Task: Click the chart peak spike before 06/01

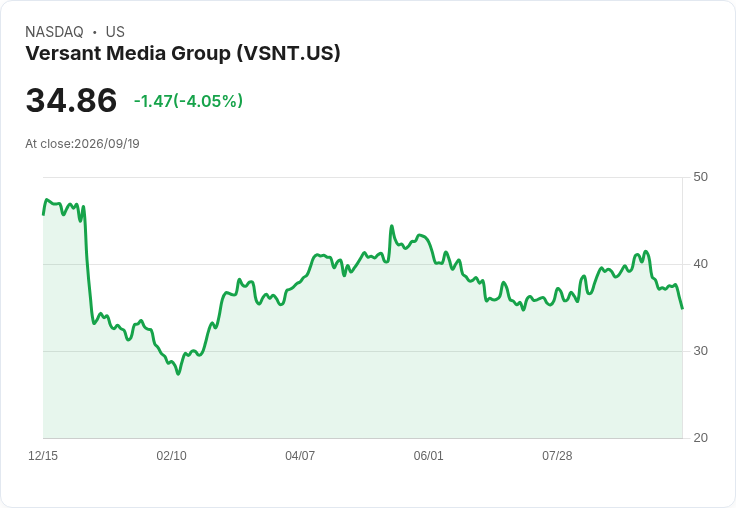Action: 391,226
